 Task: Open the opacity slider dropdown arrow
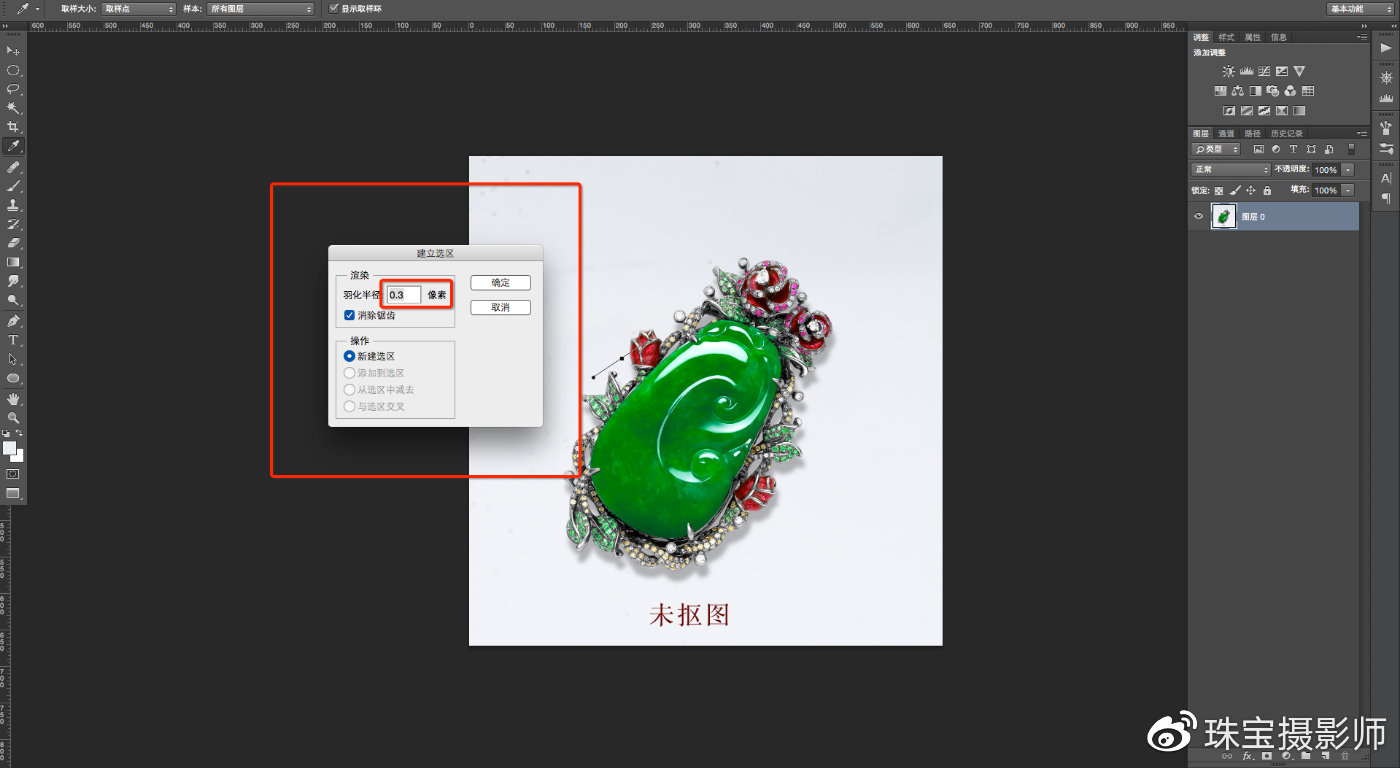tap(1348, 170)
